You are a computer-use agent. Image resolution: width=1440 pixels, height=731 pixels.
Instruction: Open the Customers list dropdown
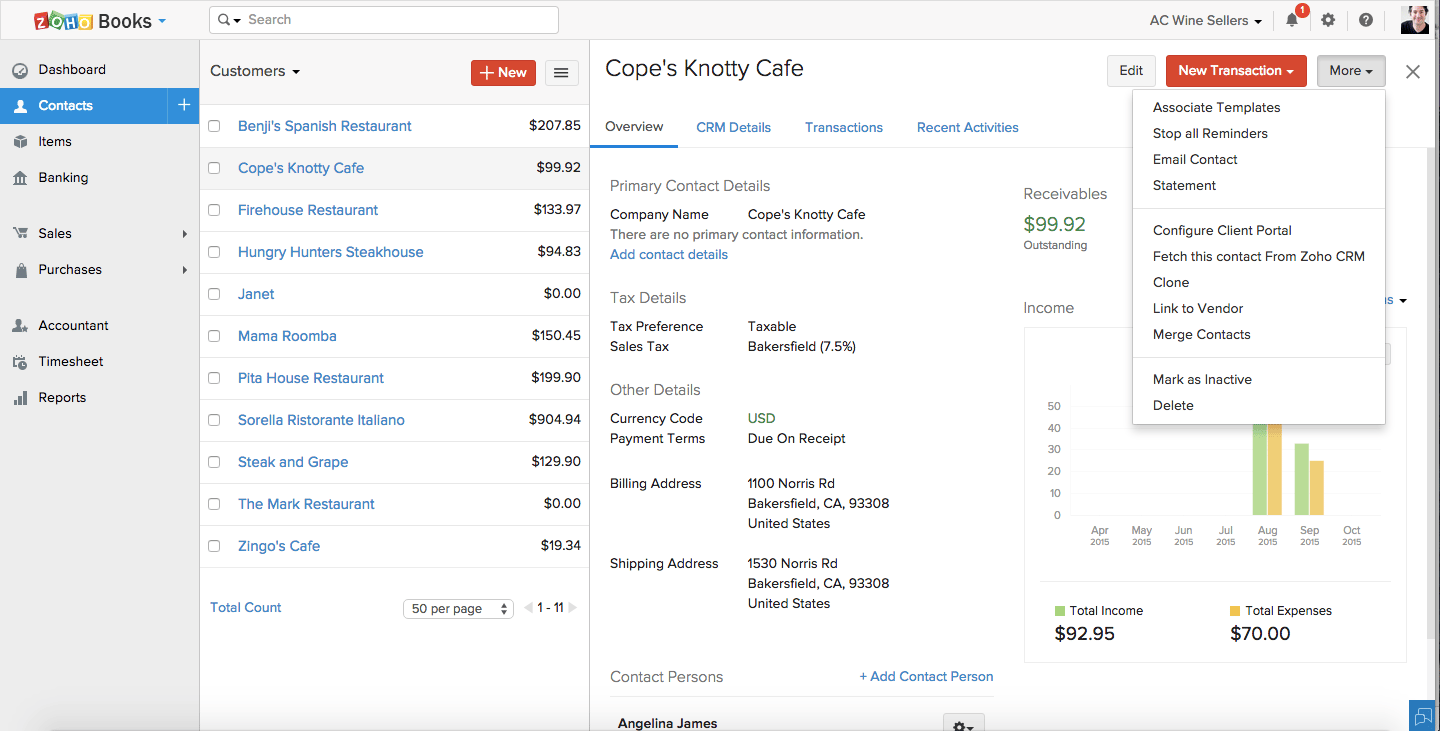tap(255, 71)
